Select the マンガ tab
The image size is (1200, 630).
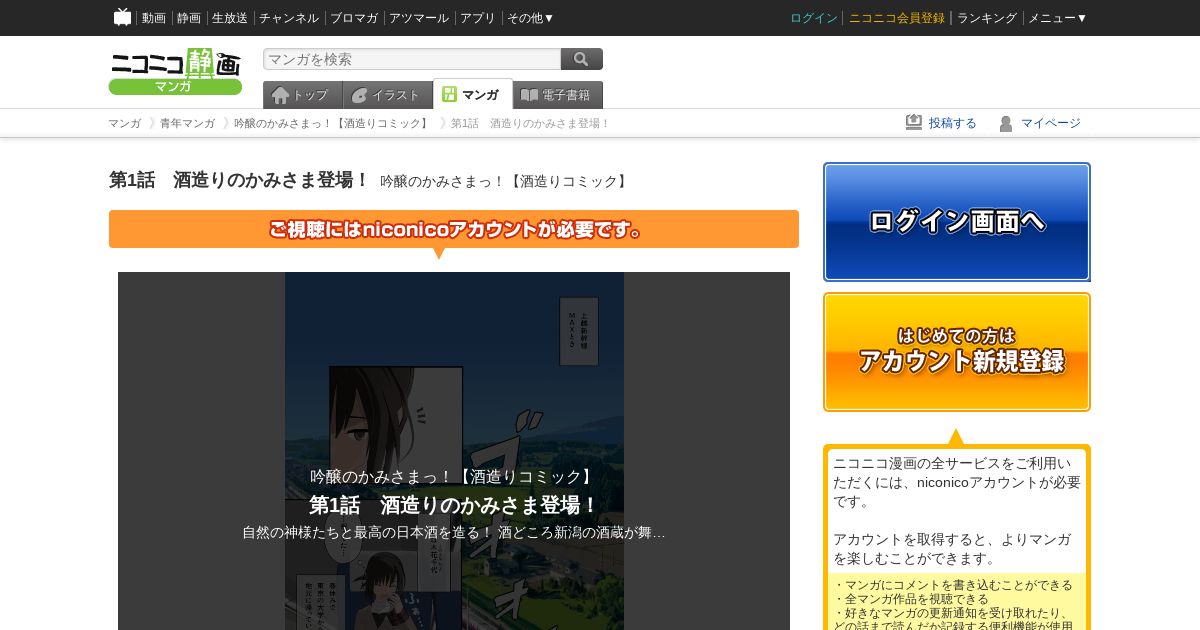(x=472, y=94)
